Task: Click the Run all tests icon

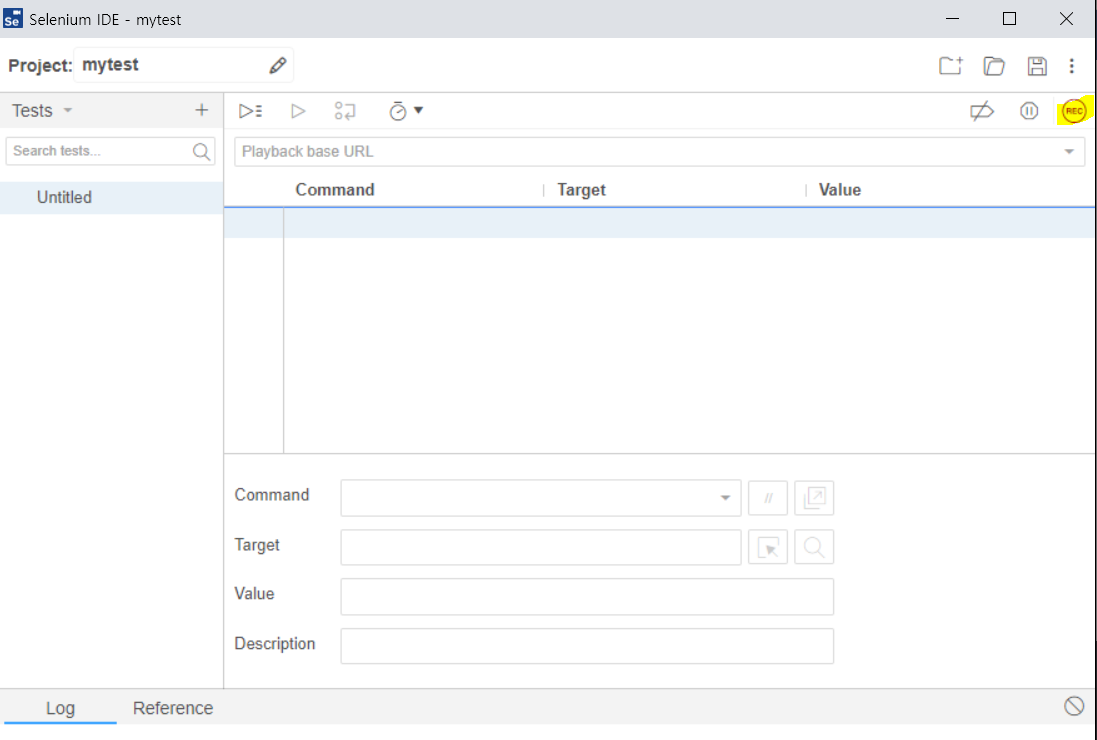Action: click(x=251, y=111)
